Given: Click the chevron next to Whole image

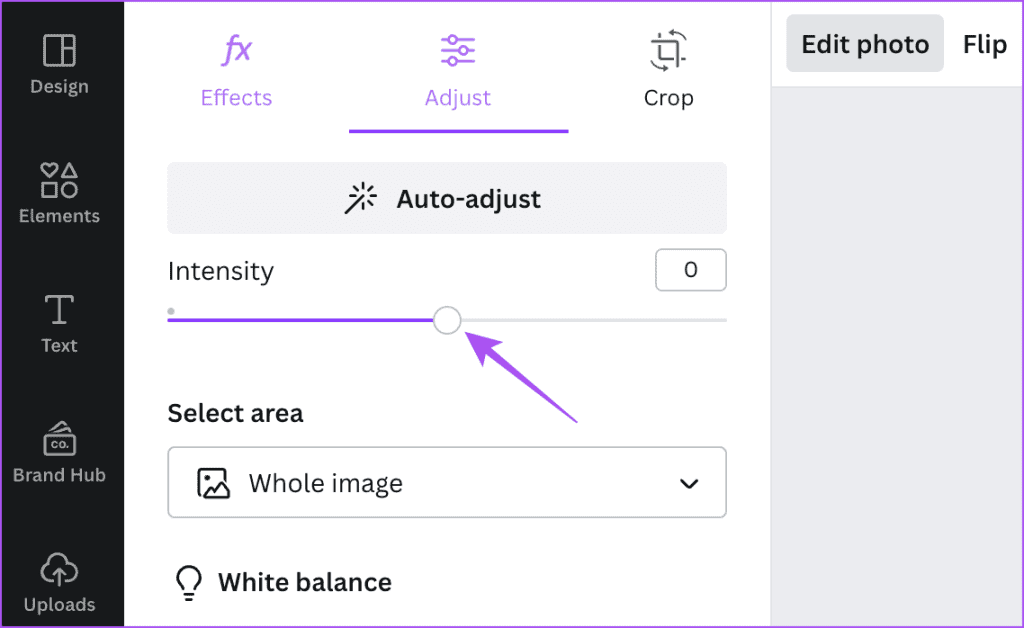Looking at the screenshot, I should click(688, 483).
